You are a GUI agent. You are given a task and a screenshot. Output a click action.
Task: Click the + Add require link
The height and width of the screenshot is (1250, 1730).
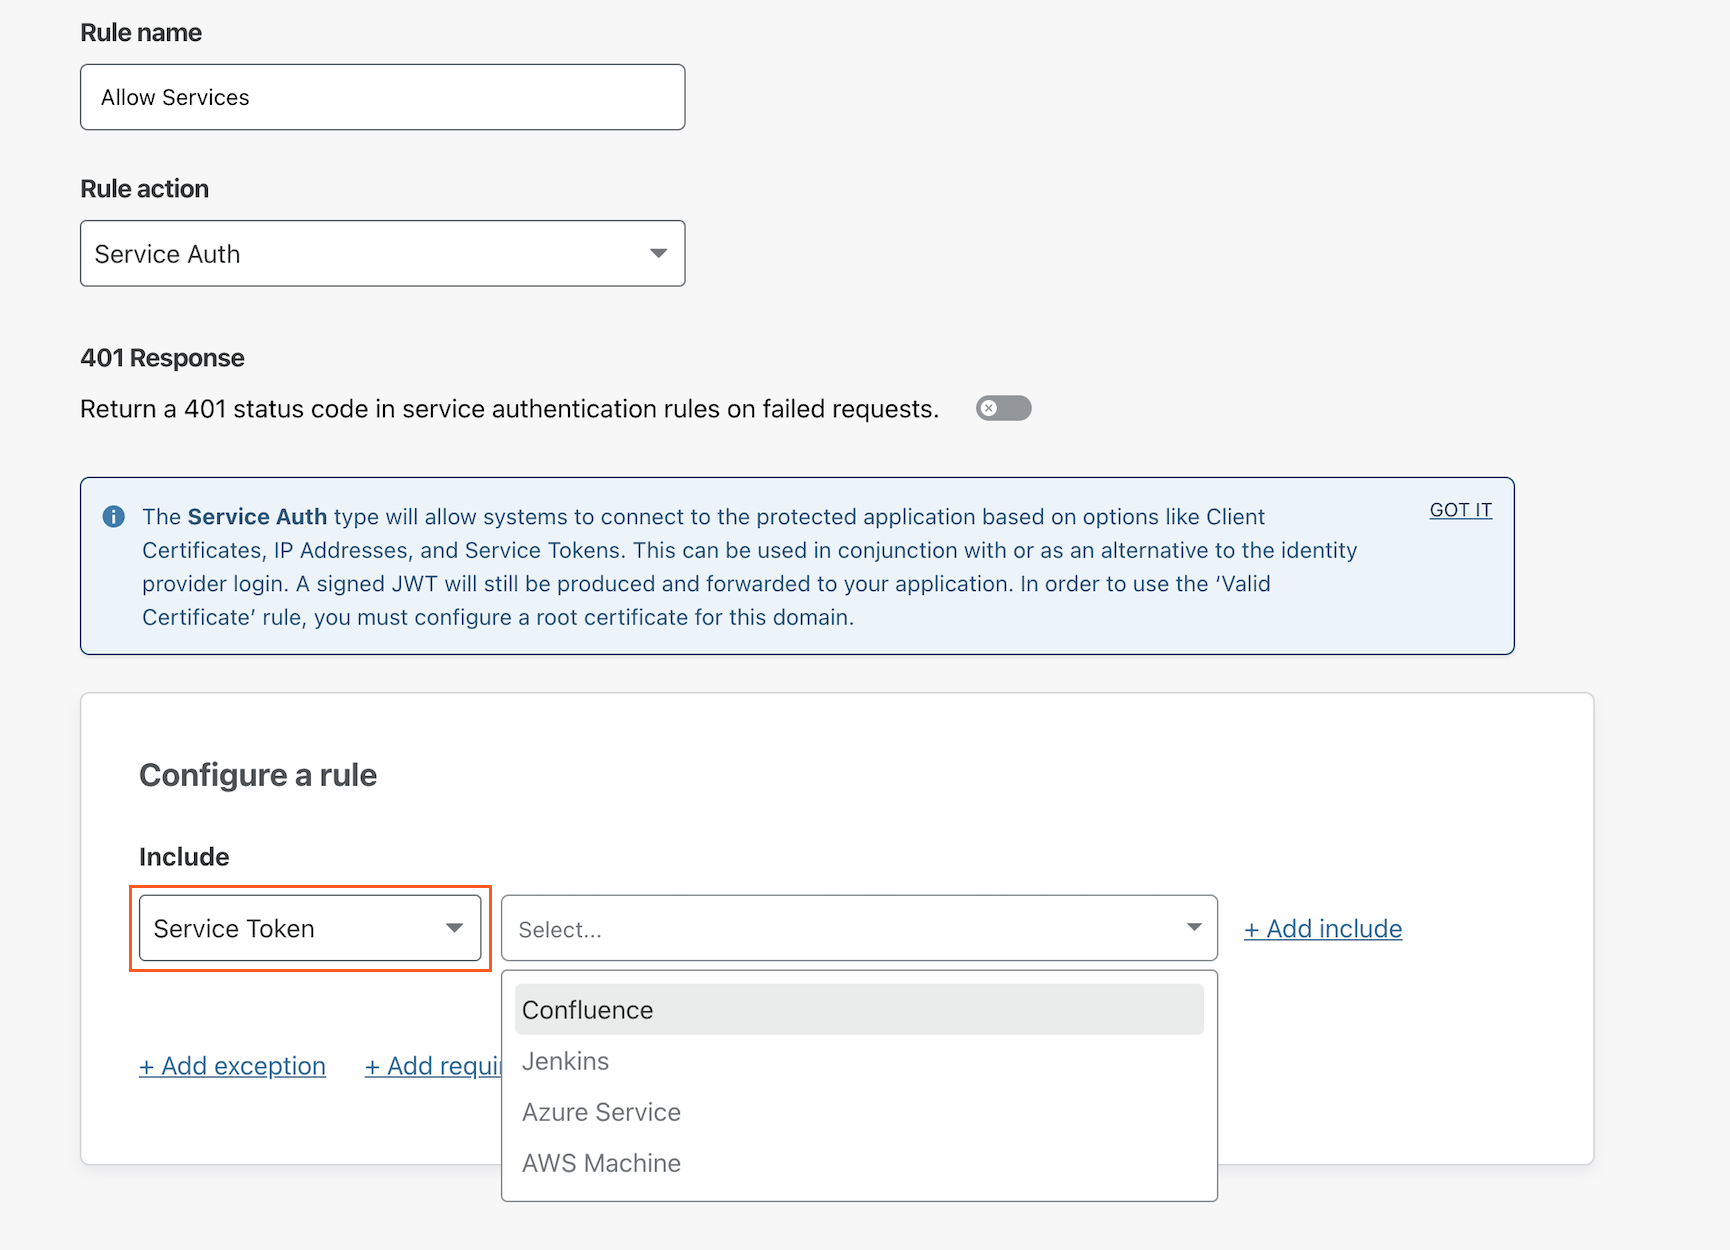pos(433,1066)
